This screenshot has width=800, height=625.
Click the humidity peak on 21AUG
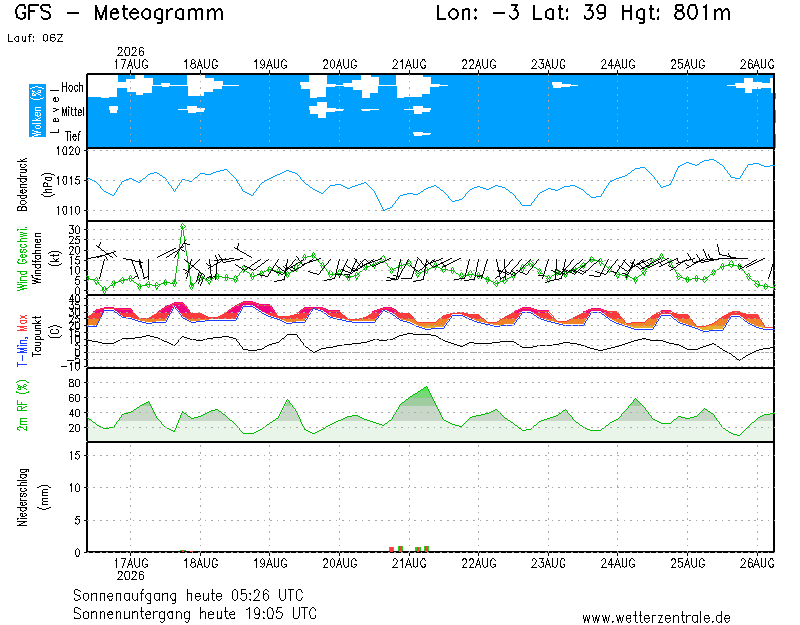pyautogui.click(x=427, y=387)
